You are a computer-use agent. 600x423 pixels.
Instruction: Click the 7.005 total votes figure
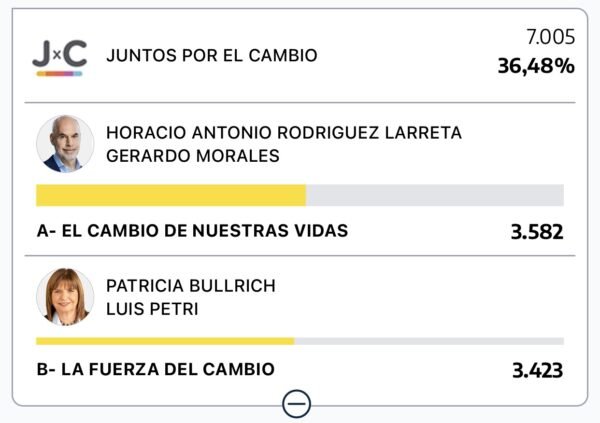[550, 37]
